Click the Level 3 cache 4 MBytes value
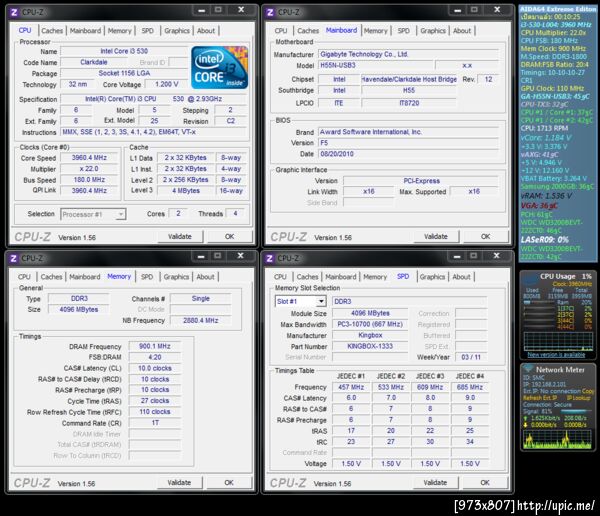This screenshot has width=600, height=516. pyautogui.click(x=186, y=191)
